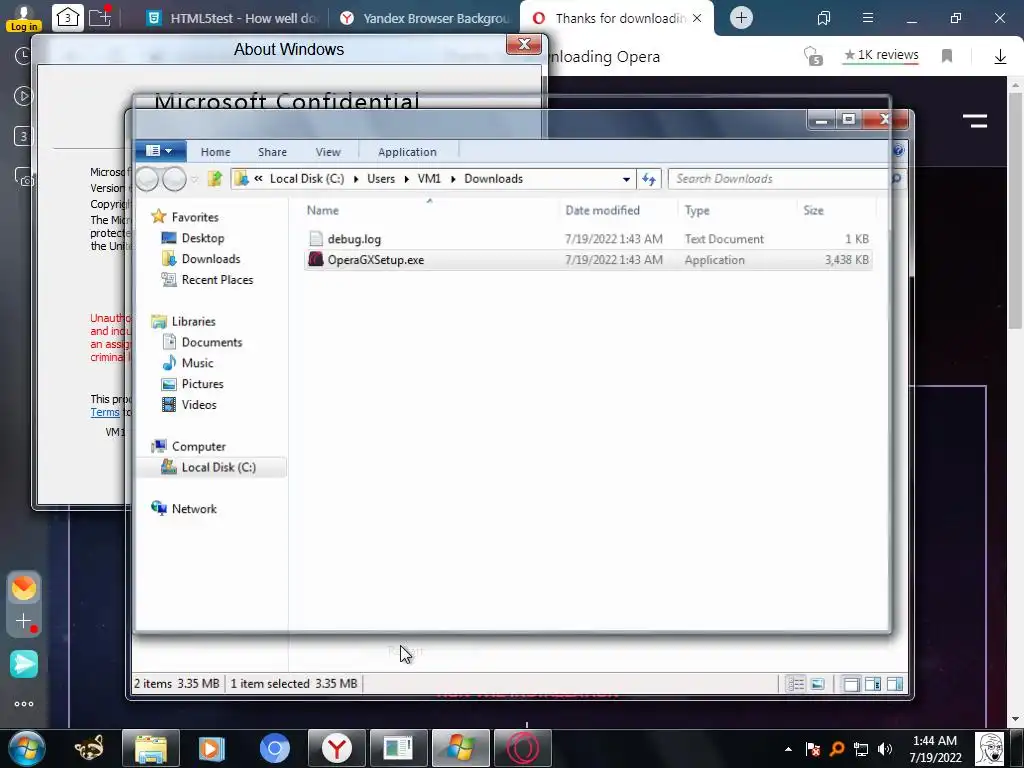Open the browser downloads arrow icon

(x=1000, y=57)
